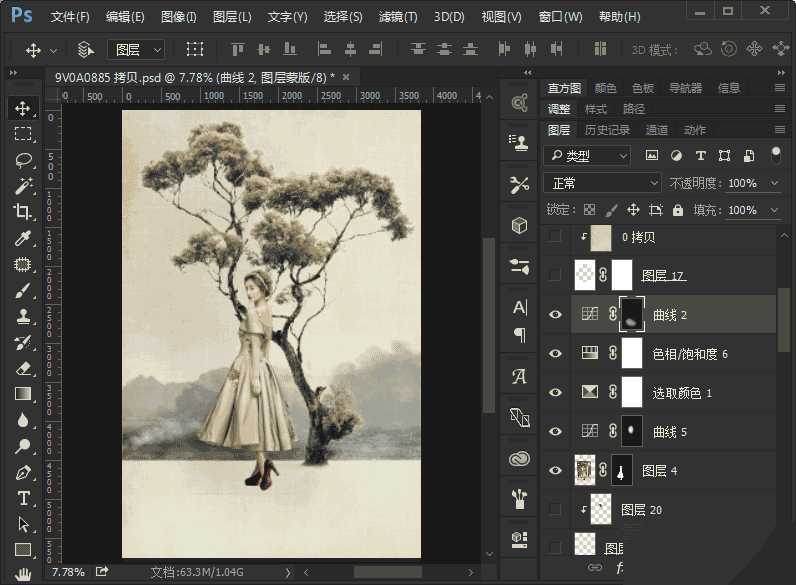The height and width of the screenshot is (585, 796).
Task: Hide the 曲线 2 layer
Action: 556,314
